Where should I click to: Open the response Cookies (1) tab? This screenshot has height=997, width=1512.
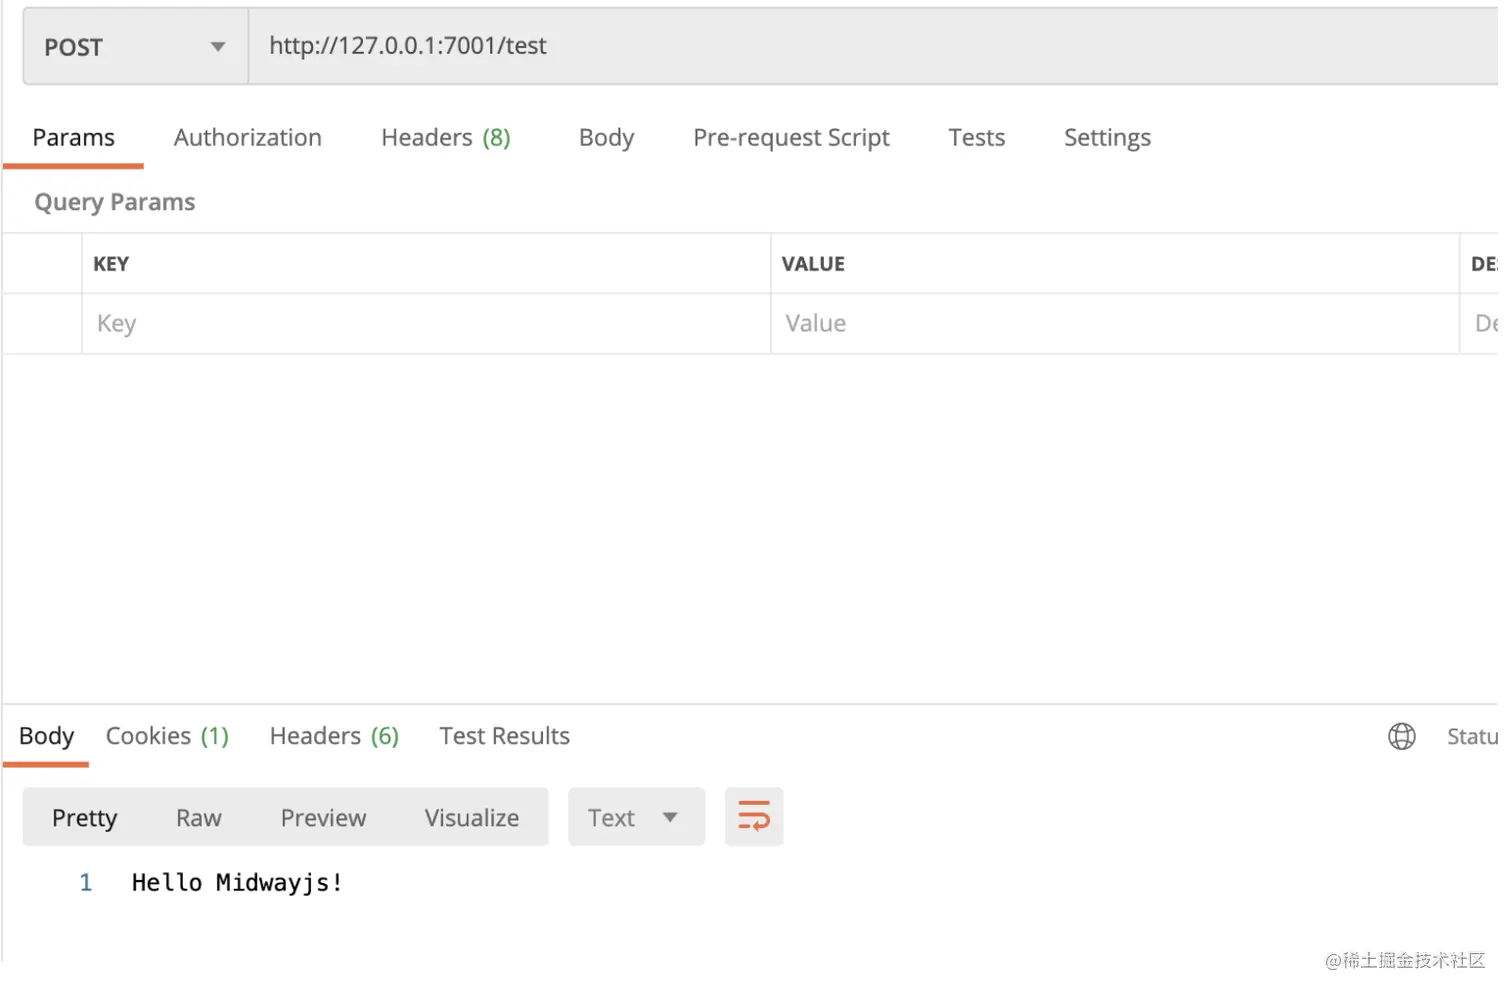[x=167, y=737]
